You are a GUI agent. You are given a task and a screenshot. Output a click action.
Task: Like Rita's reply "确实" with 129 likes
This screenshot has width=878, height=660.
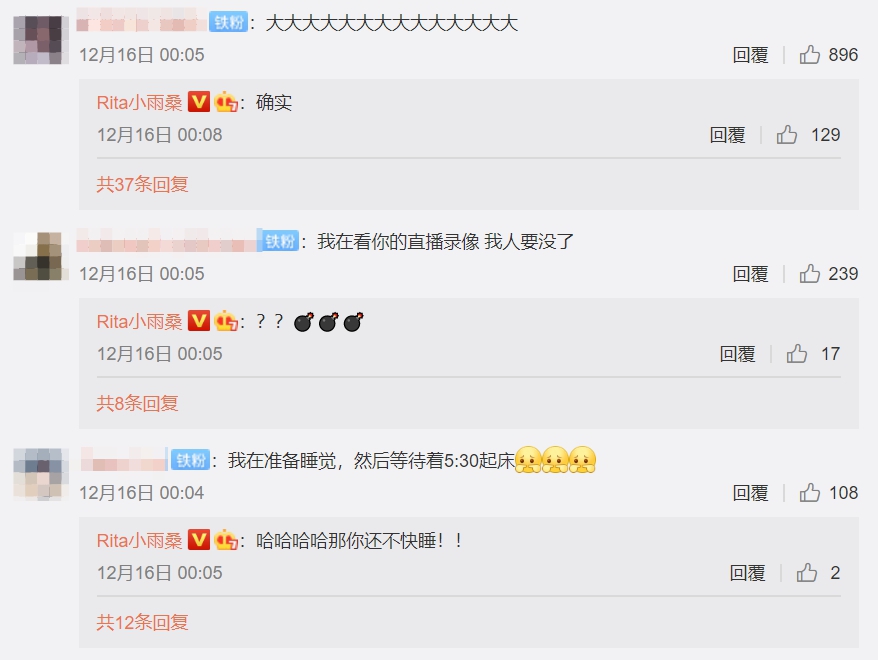(x=787, y=134)
